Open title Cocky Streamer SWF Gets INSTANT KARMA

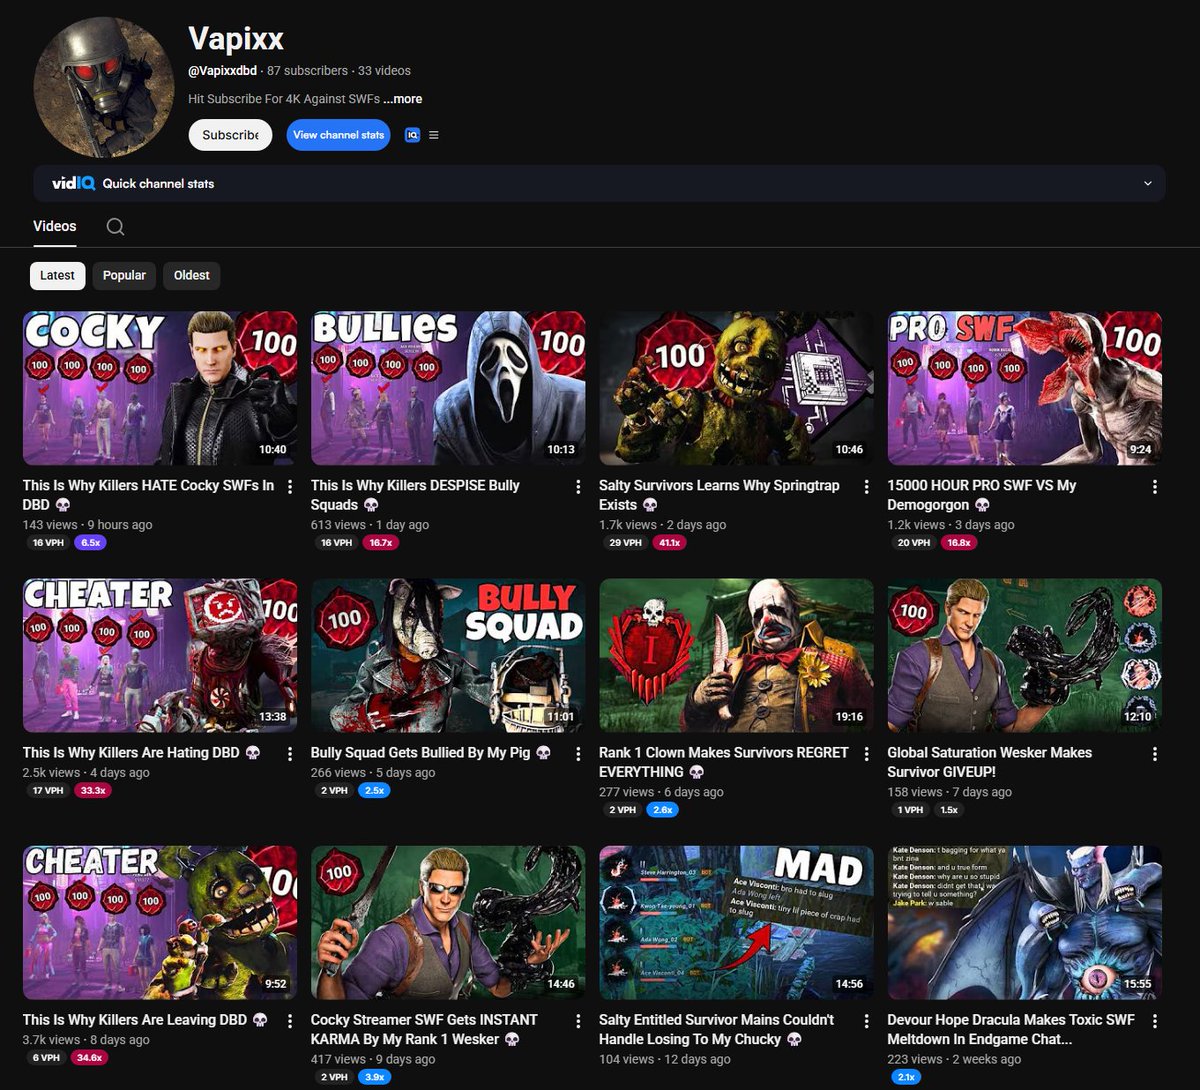[424, 1029]
